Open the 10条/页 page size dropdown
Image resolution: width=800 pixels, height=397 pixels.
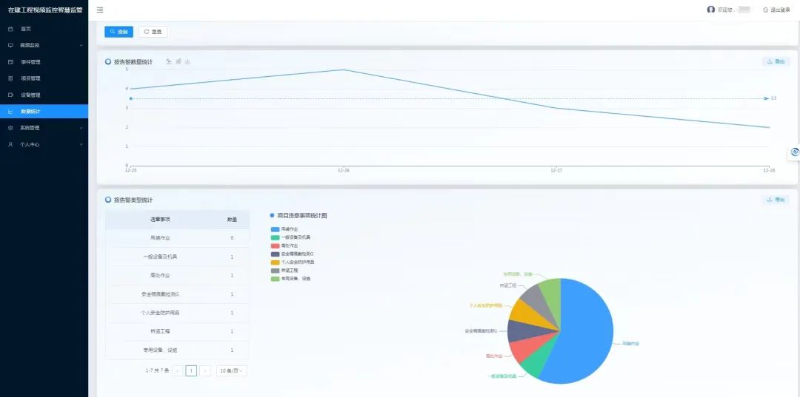[x=231, y=371]
